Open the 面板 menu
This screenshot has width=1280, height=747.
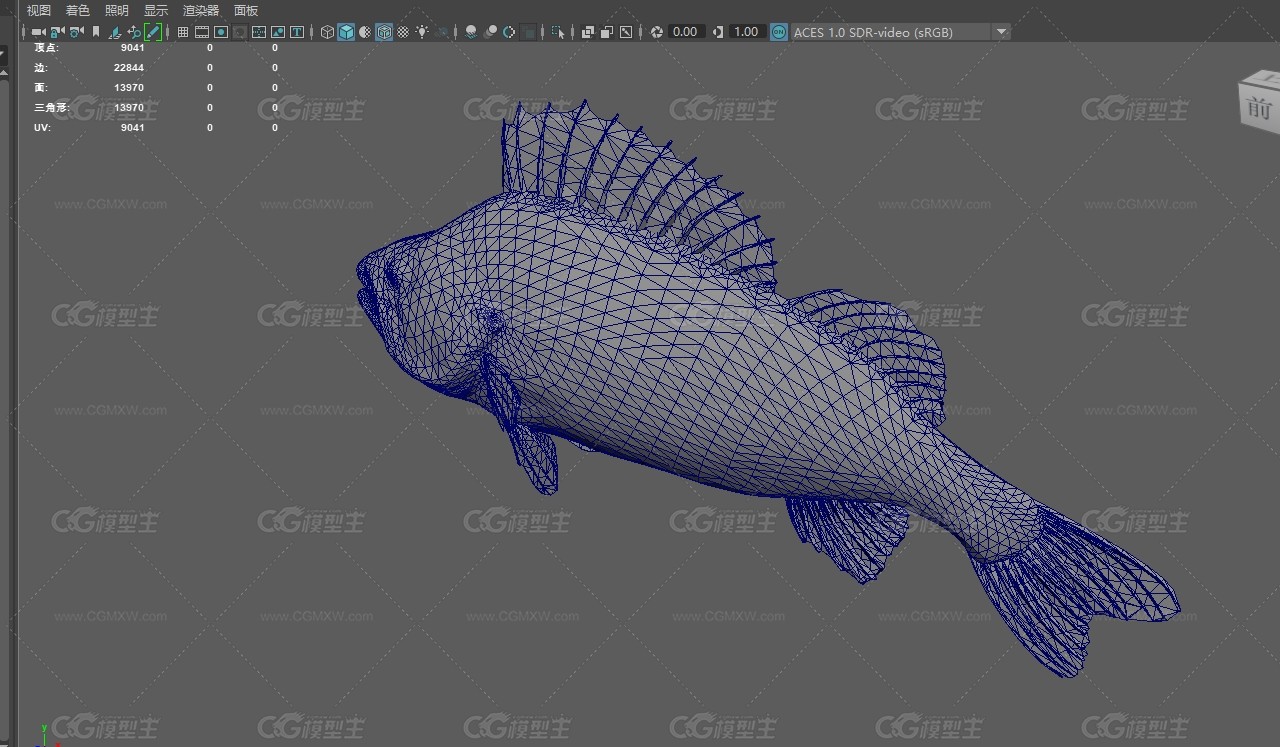click(x=246, y=10)
